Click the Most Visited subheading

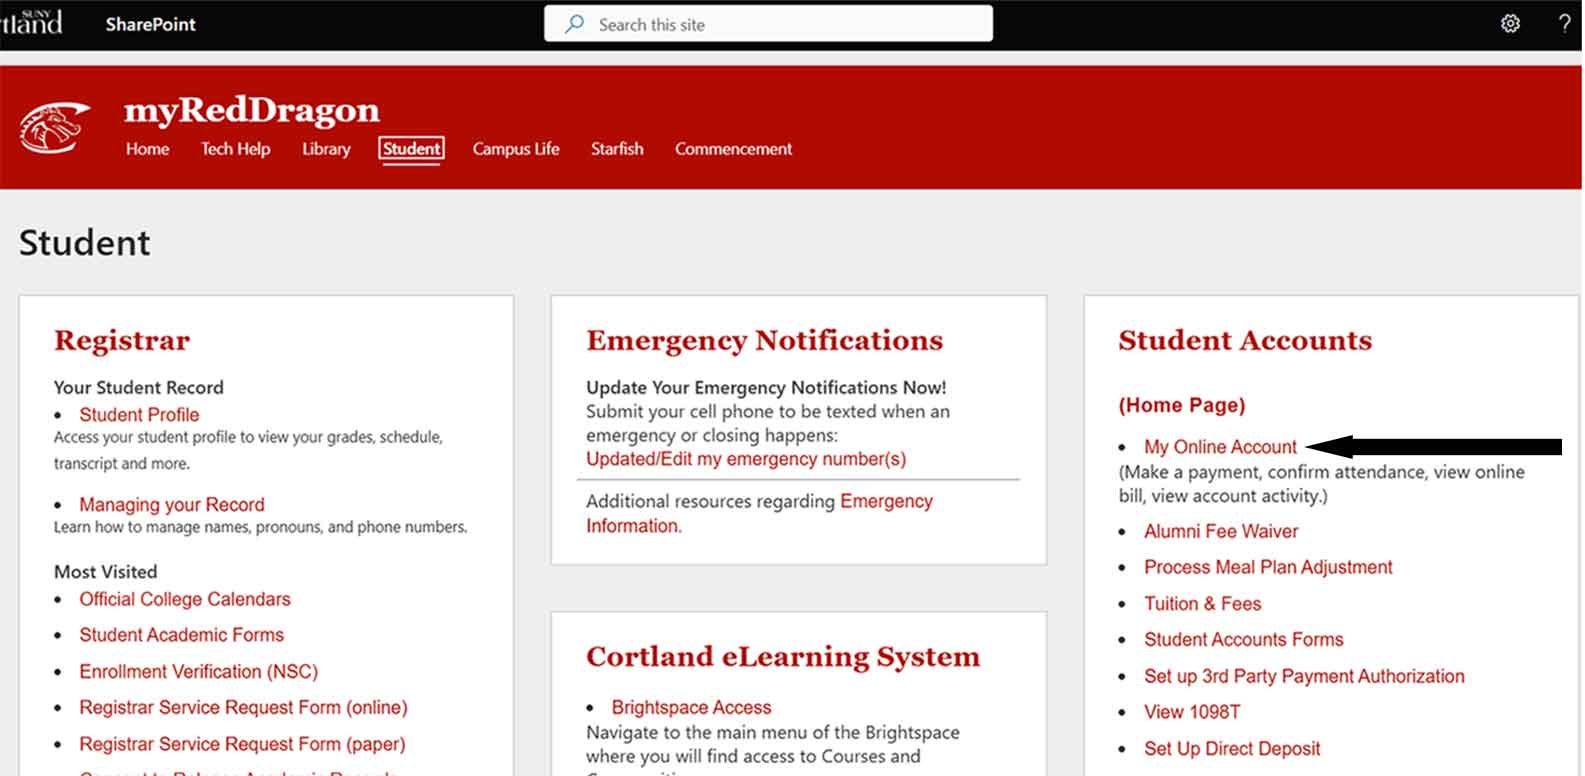click(105, 572)
